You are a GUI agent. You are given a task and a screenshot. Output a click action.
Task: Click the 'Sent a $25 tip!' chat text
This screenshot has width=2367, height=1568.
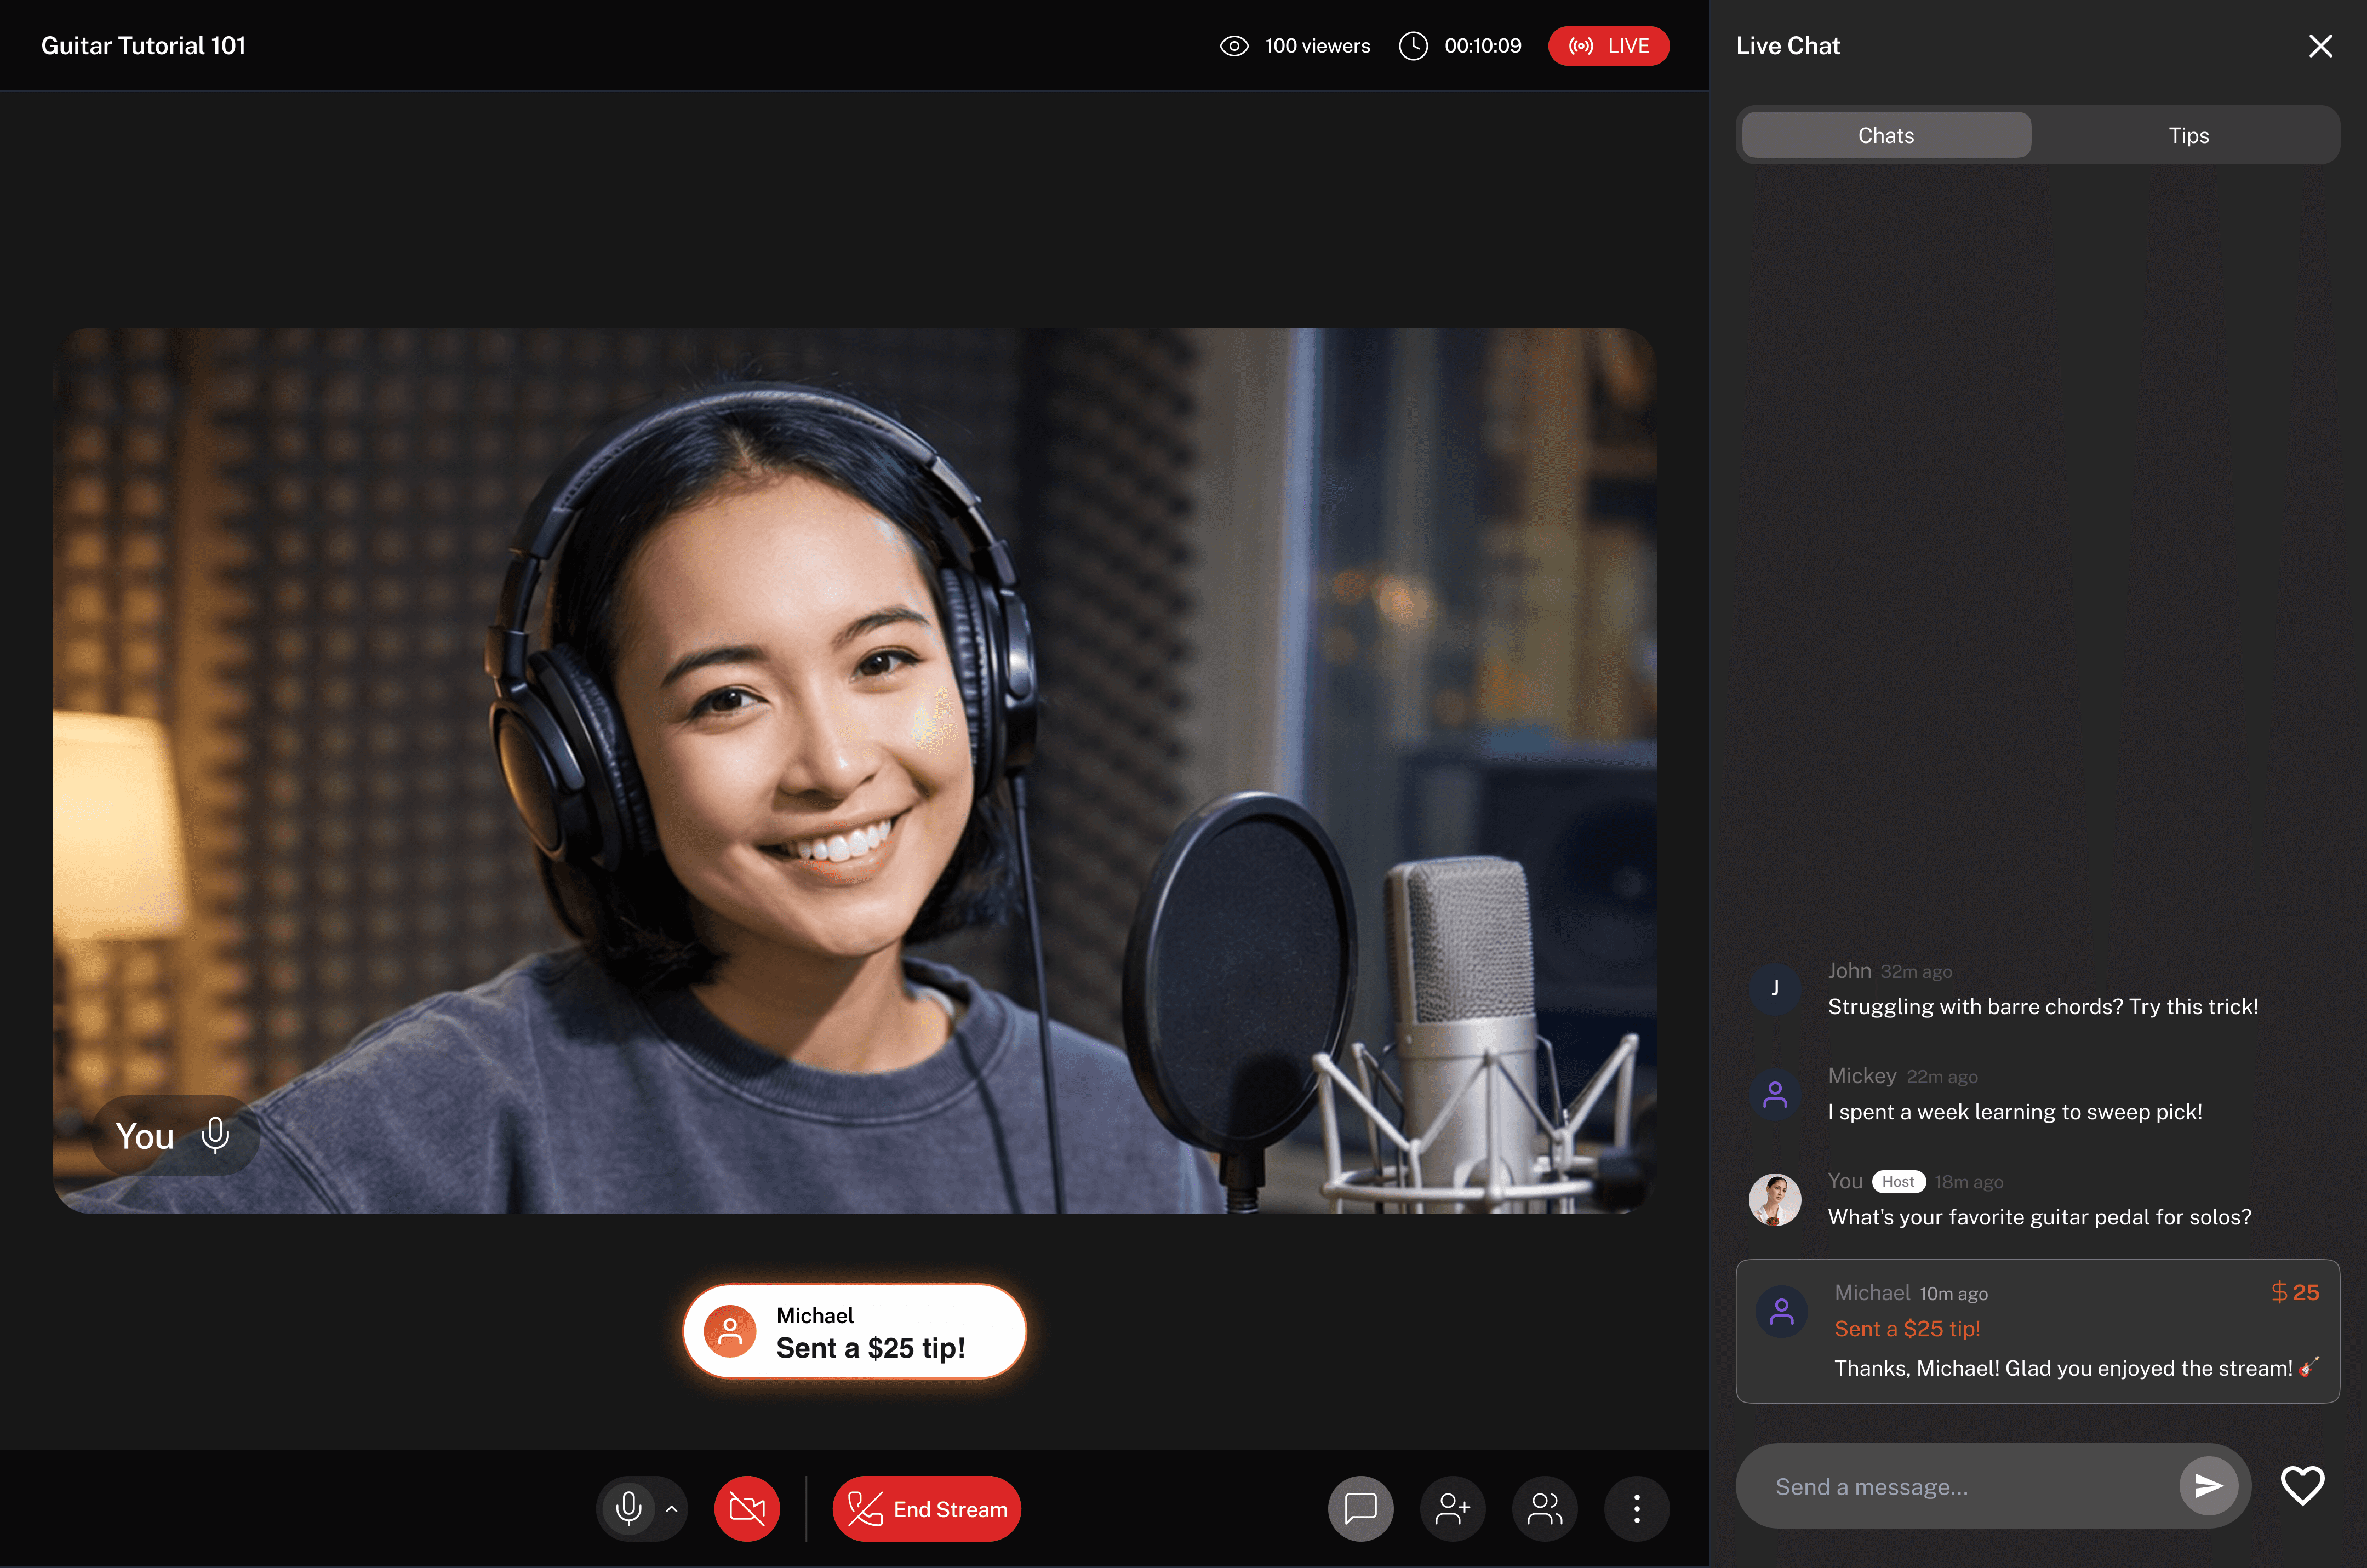pyautogui.click(x=1906, y=1328)
